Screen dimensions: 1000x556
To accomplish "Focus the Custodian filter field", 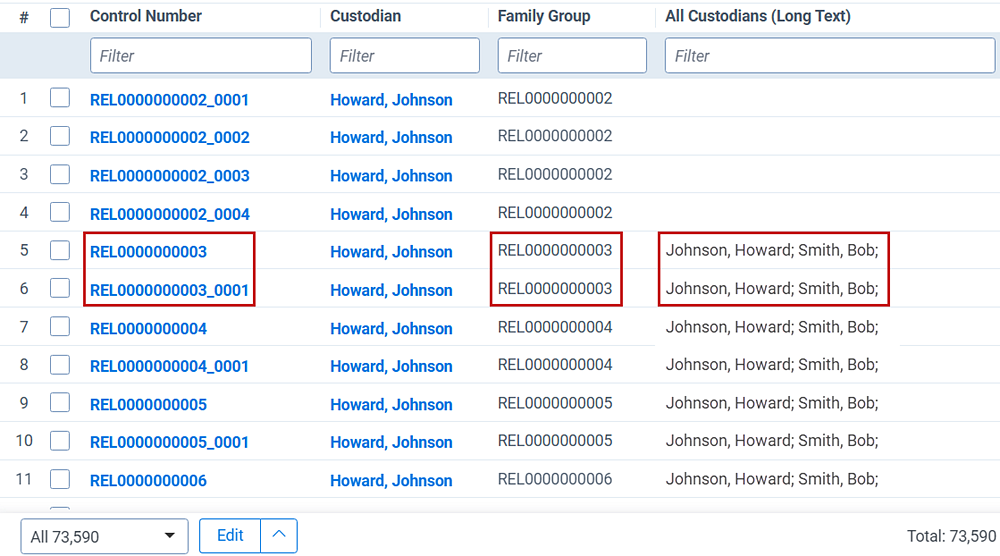I will coord(404,55).
